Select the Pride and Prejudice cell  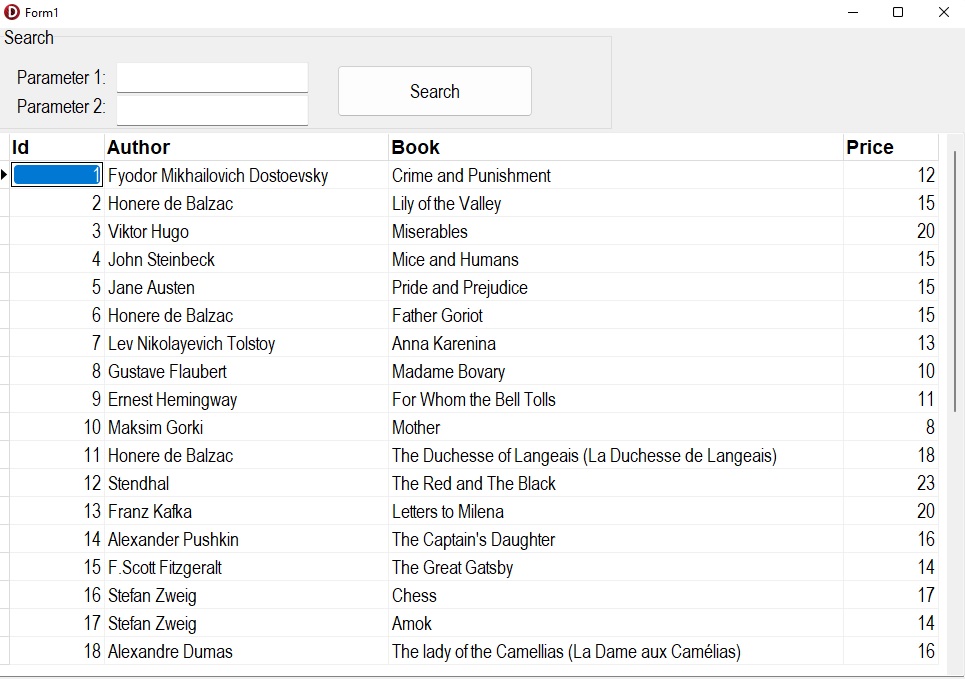(459, 288)
